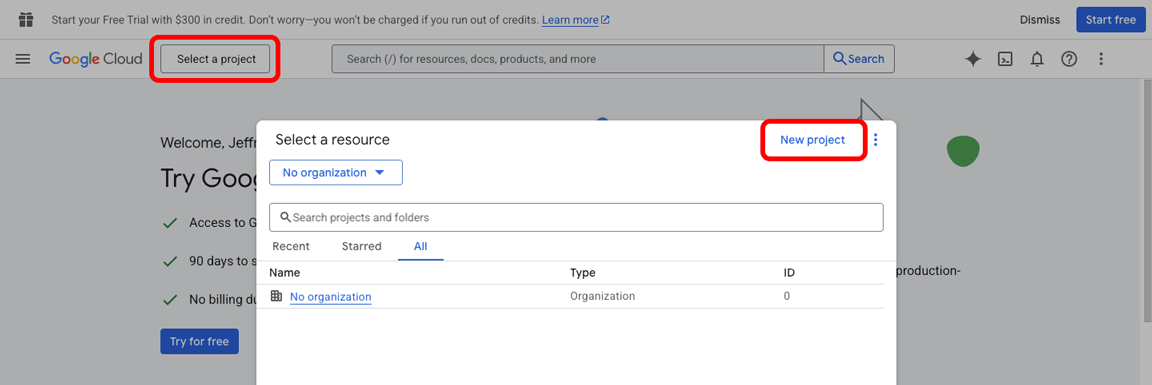This screenshot has width=1152, height=385.
Task: Activate Cloud Shell terminal icon
Action: coord(1005,60)
